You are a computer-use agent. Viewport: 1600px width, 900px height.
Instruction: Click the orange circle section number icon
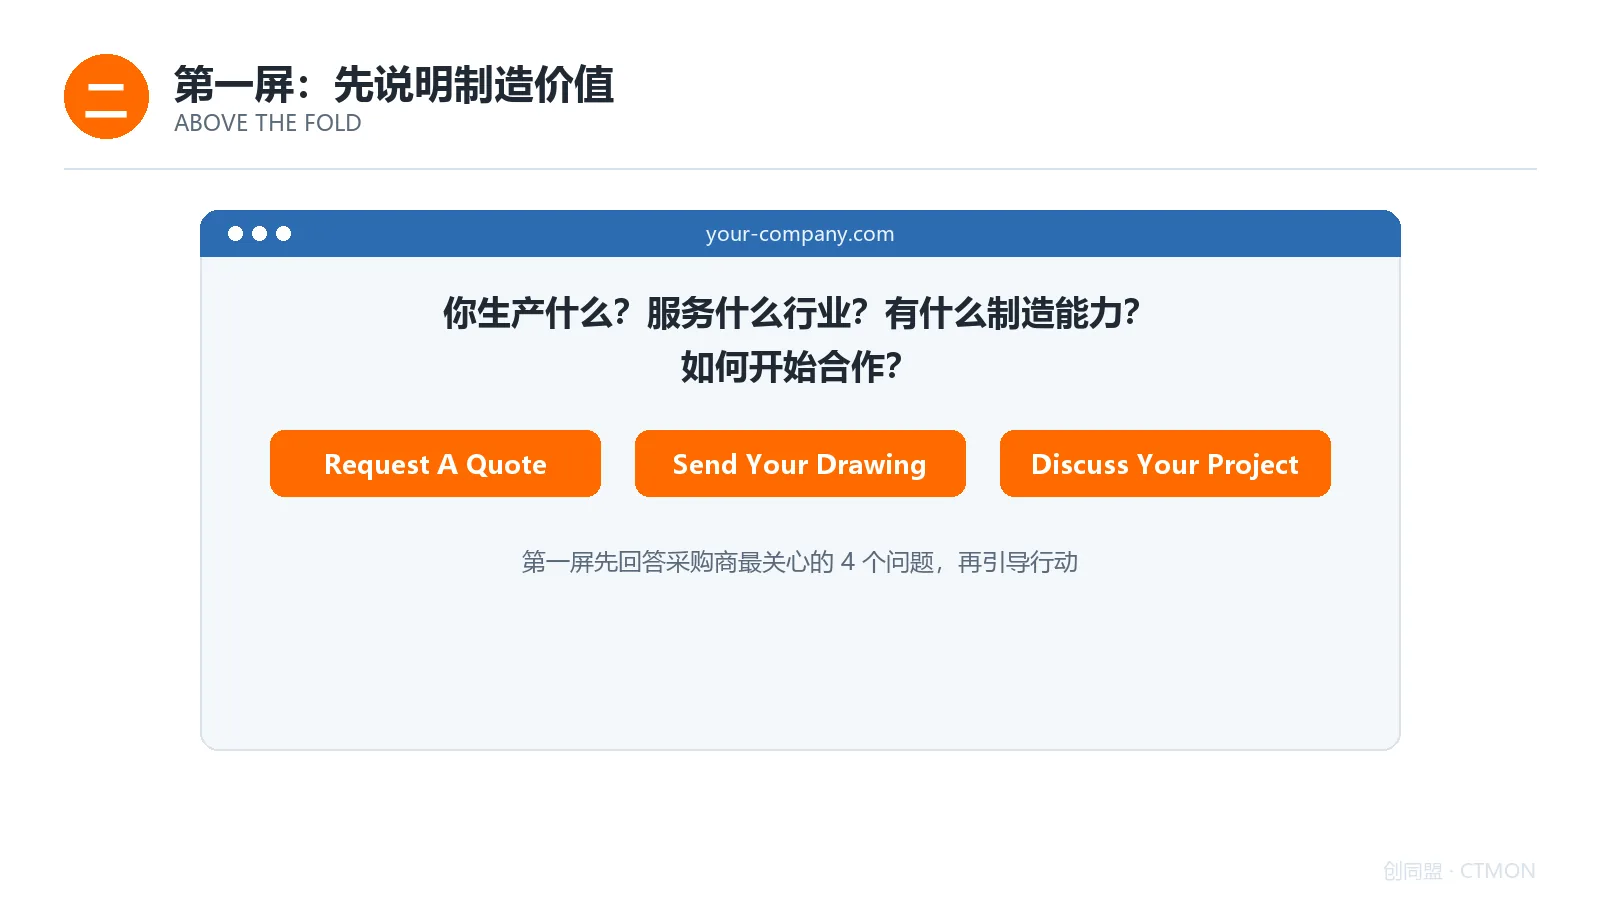point(106,97)
